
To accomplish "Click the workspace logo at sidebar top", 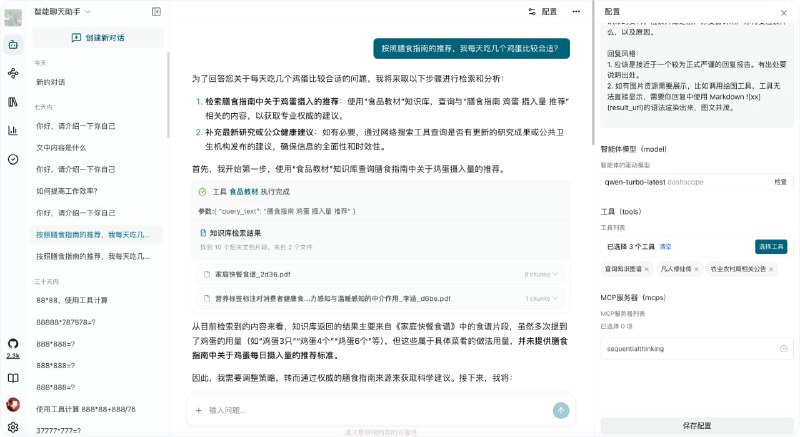I will click(x=13, y=17).
